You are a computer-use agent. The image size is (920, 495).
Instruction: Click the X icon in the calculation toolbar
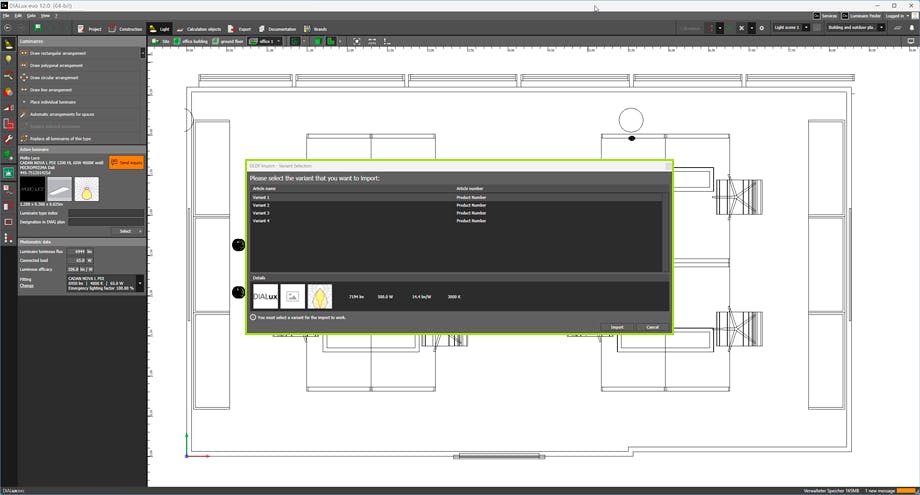pos(741,28)
